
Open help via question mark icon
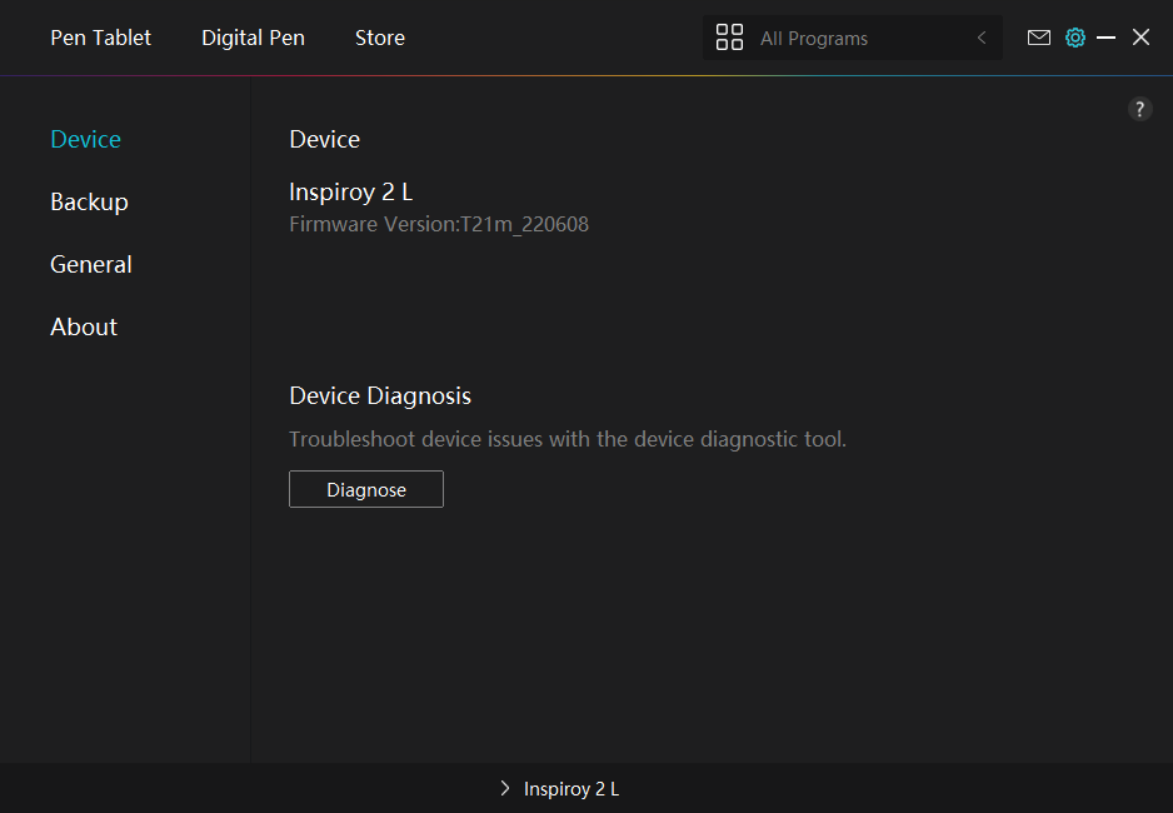pos(1140,110)
